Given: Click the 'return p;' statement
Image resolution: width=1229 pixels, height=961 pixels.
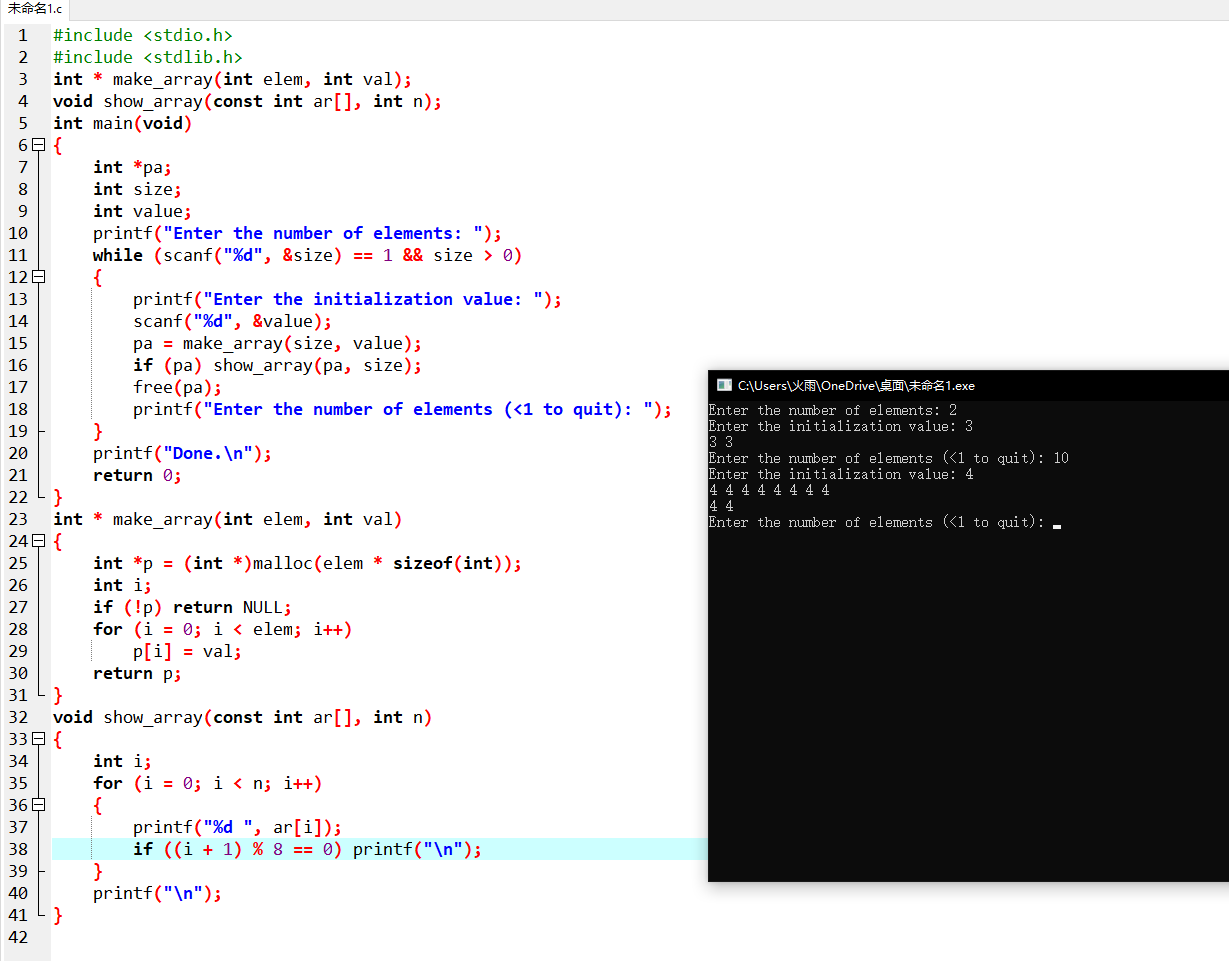Looking at the screenshot, I should 138,673.
